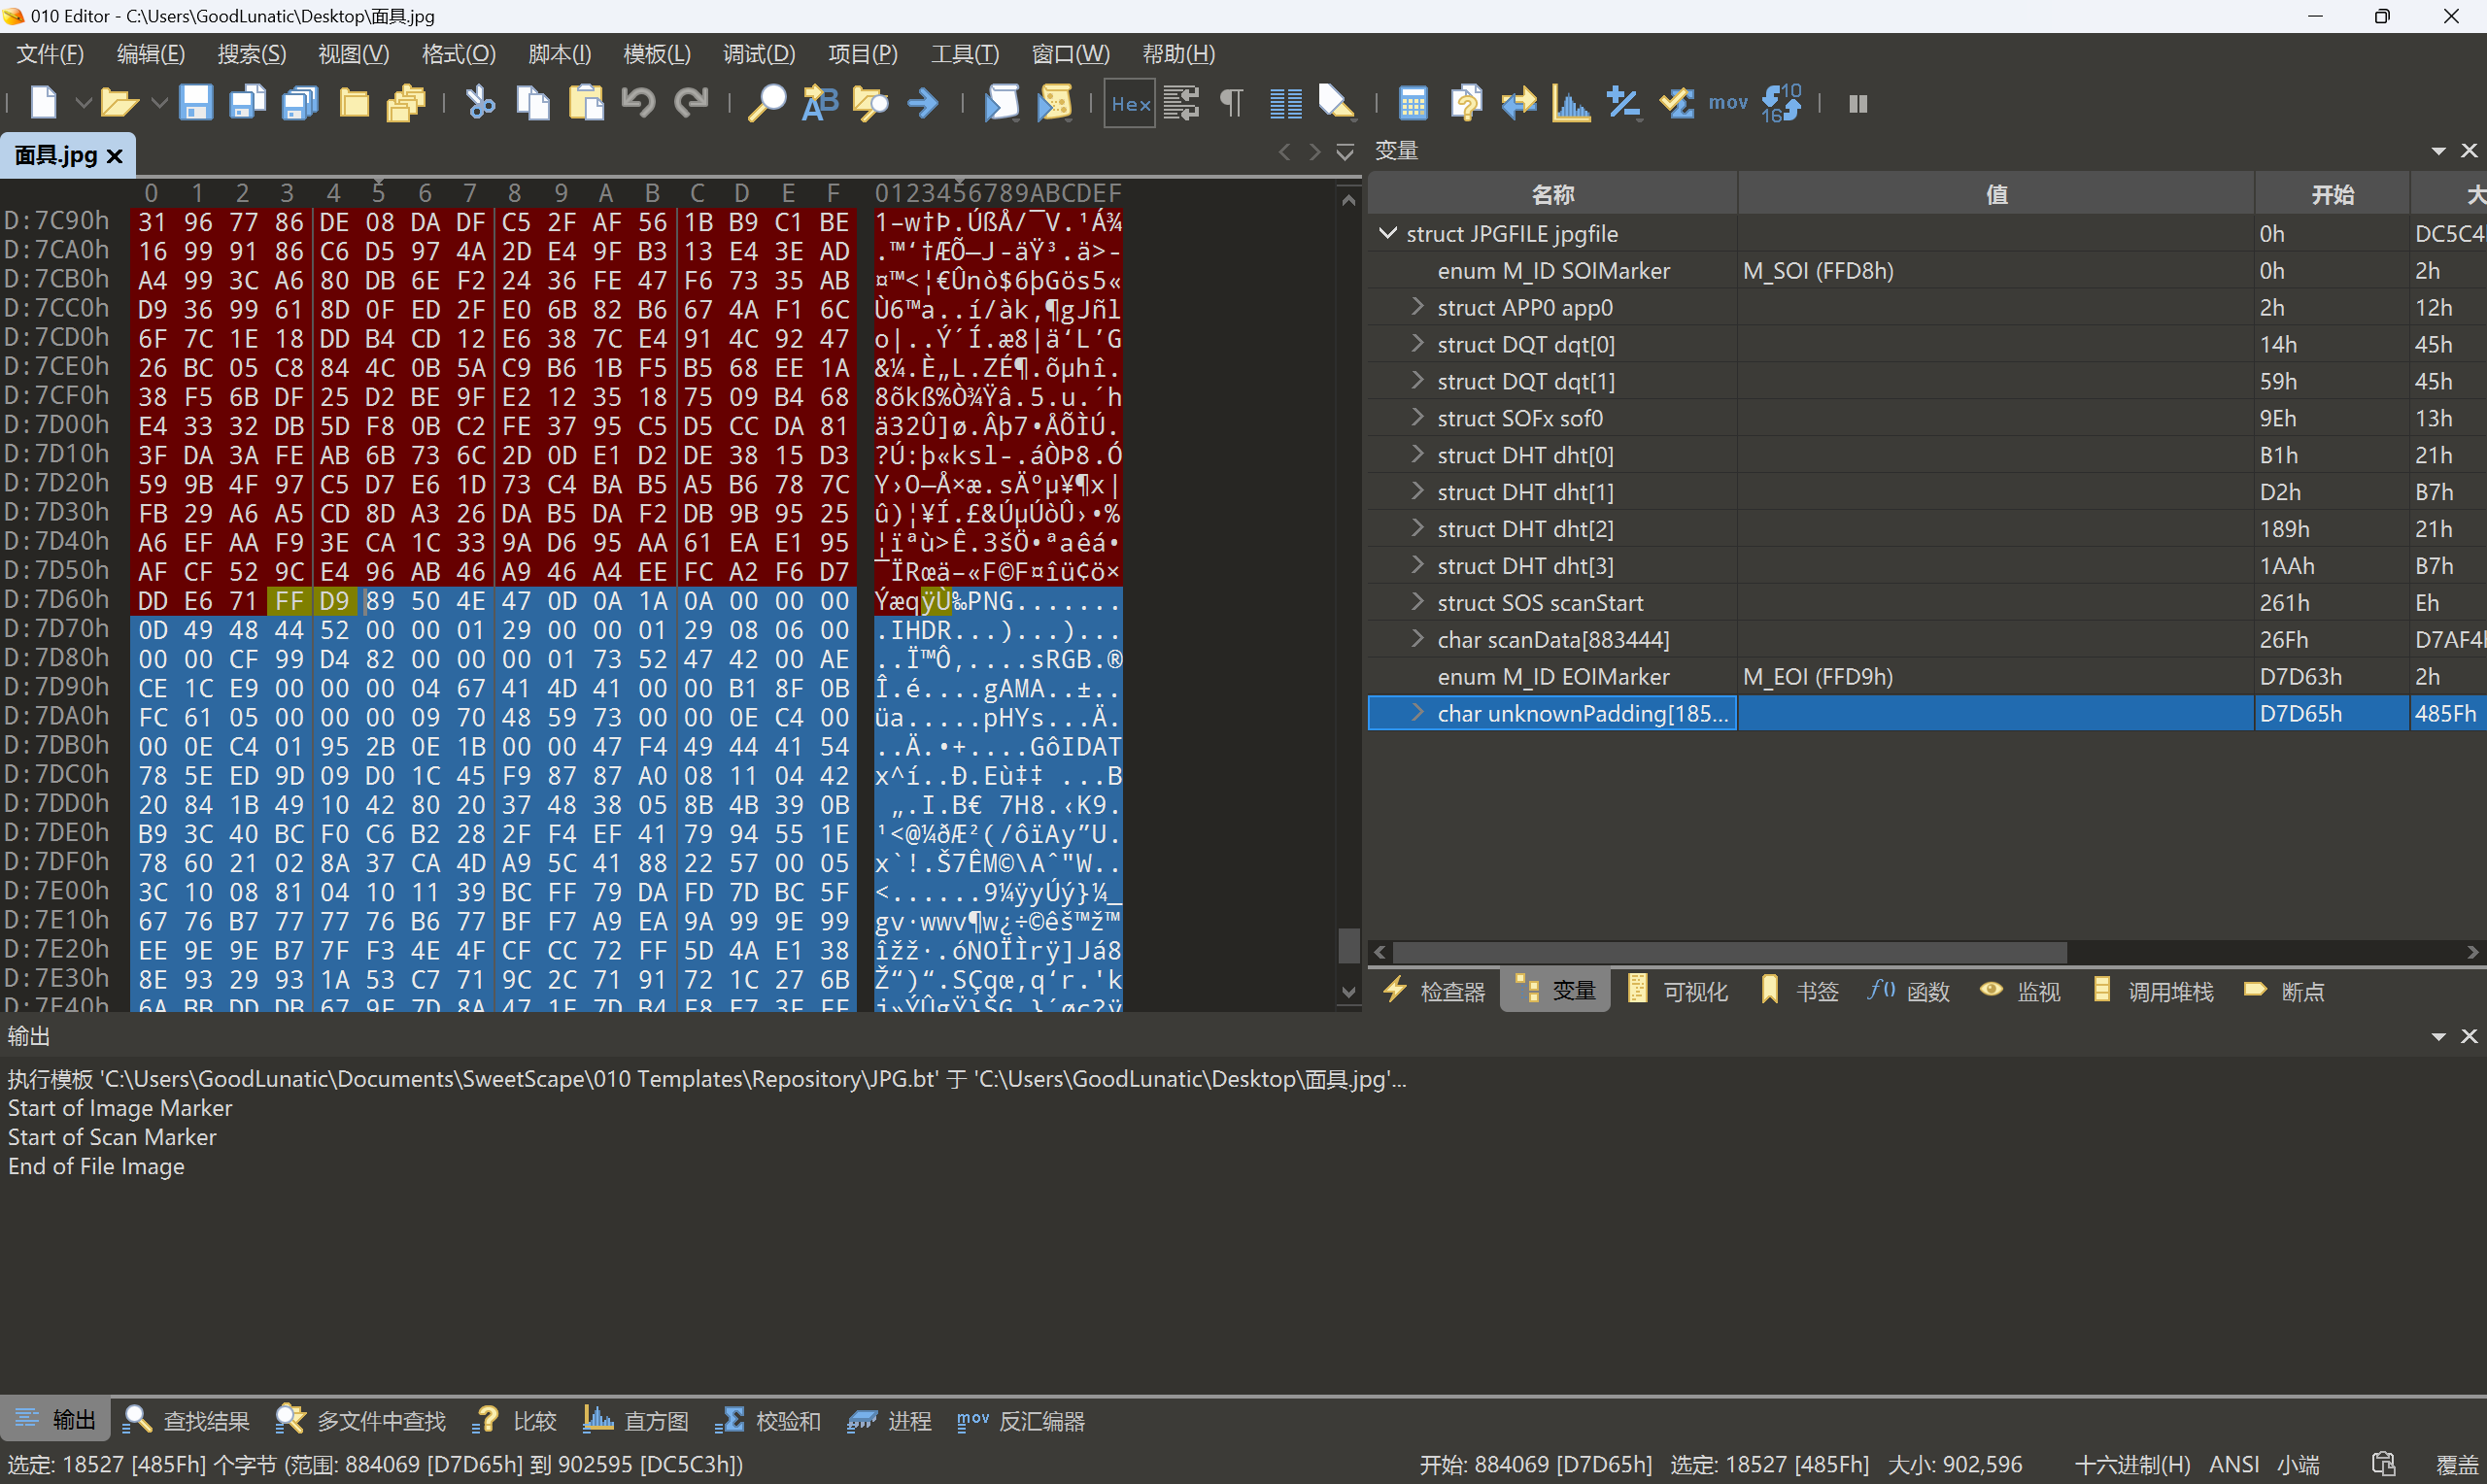Switch to the 书签 tab
The image size is (2487, 1484).
(x=1800, y=991)
